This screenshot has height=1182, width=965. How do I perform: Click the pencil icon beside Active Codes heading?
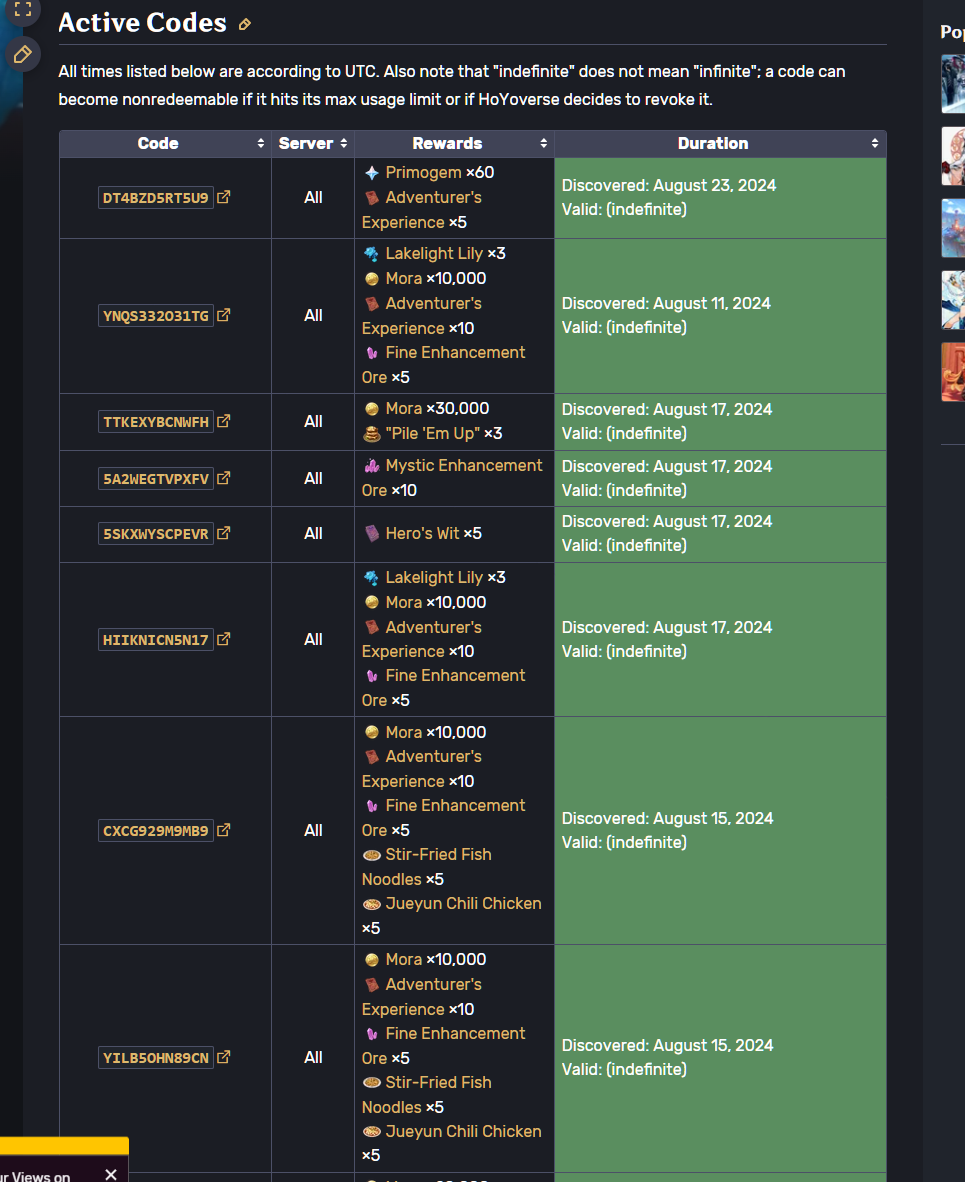245,24
